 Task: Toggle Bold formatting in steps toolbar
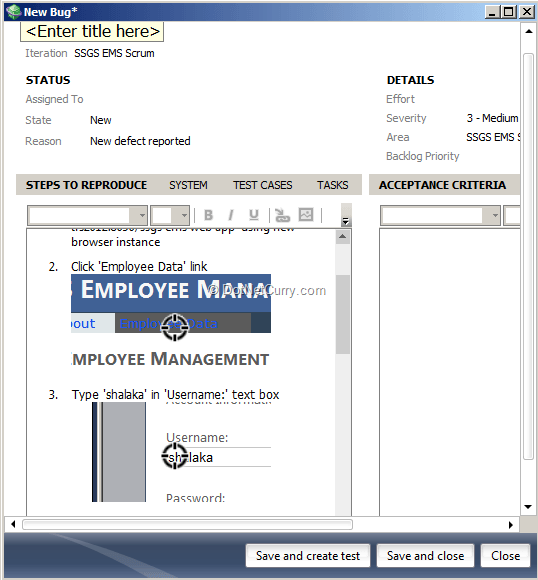[208, 215]
